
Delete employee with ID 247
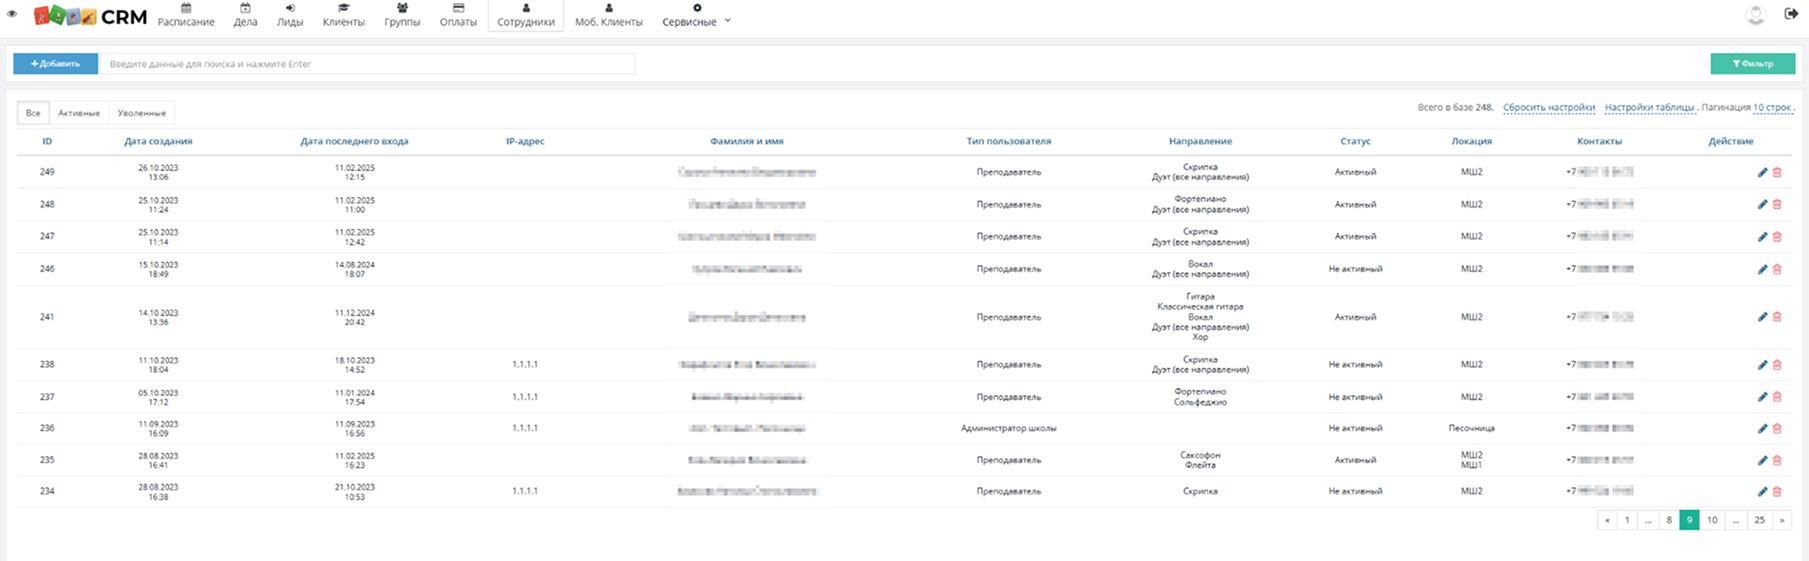point(1777,237)
